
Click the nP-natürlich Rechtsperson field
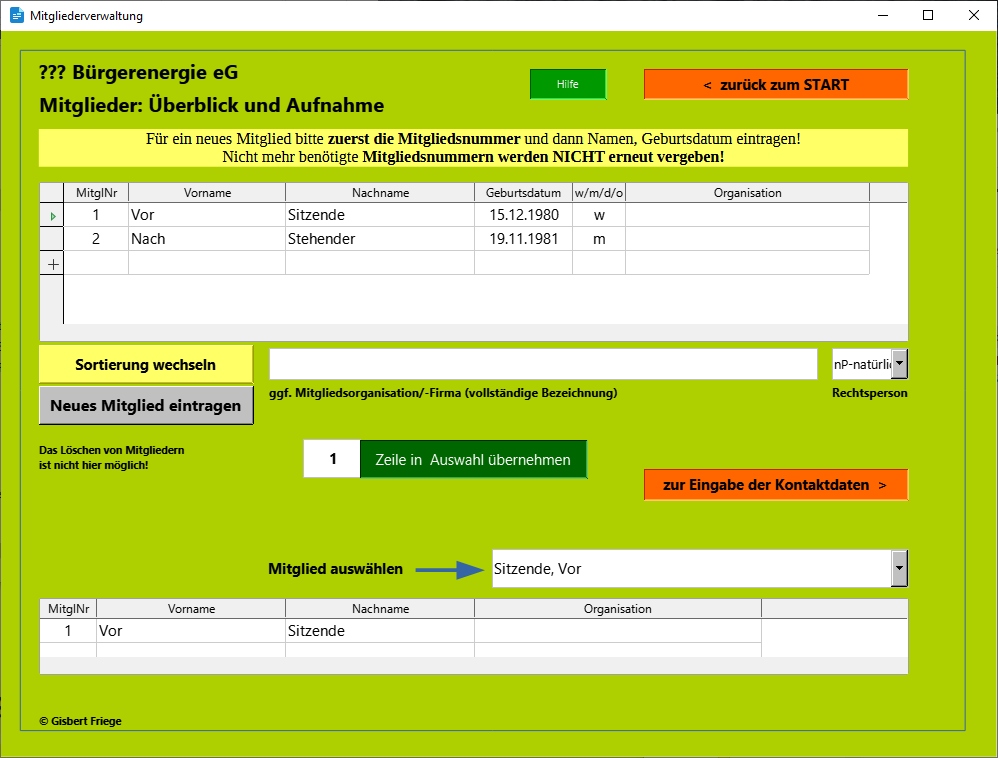[x=862, y=364]
